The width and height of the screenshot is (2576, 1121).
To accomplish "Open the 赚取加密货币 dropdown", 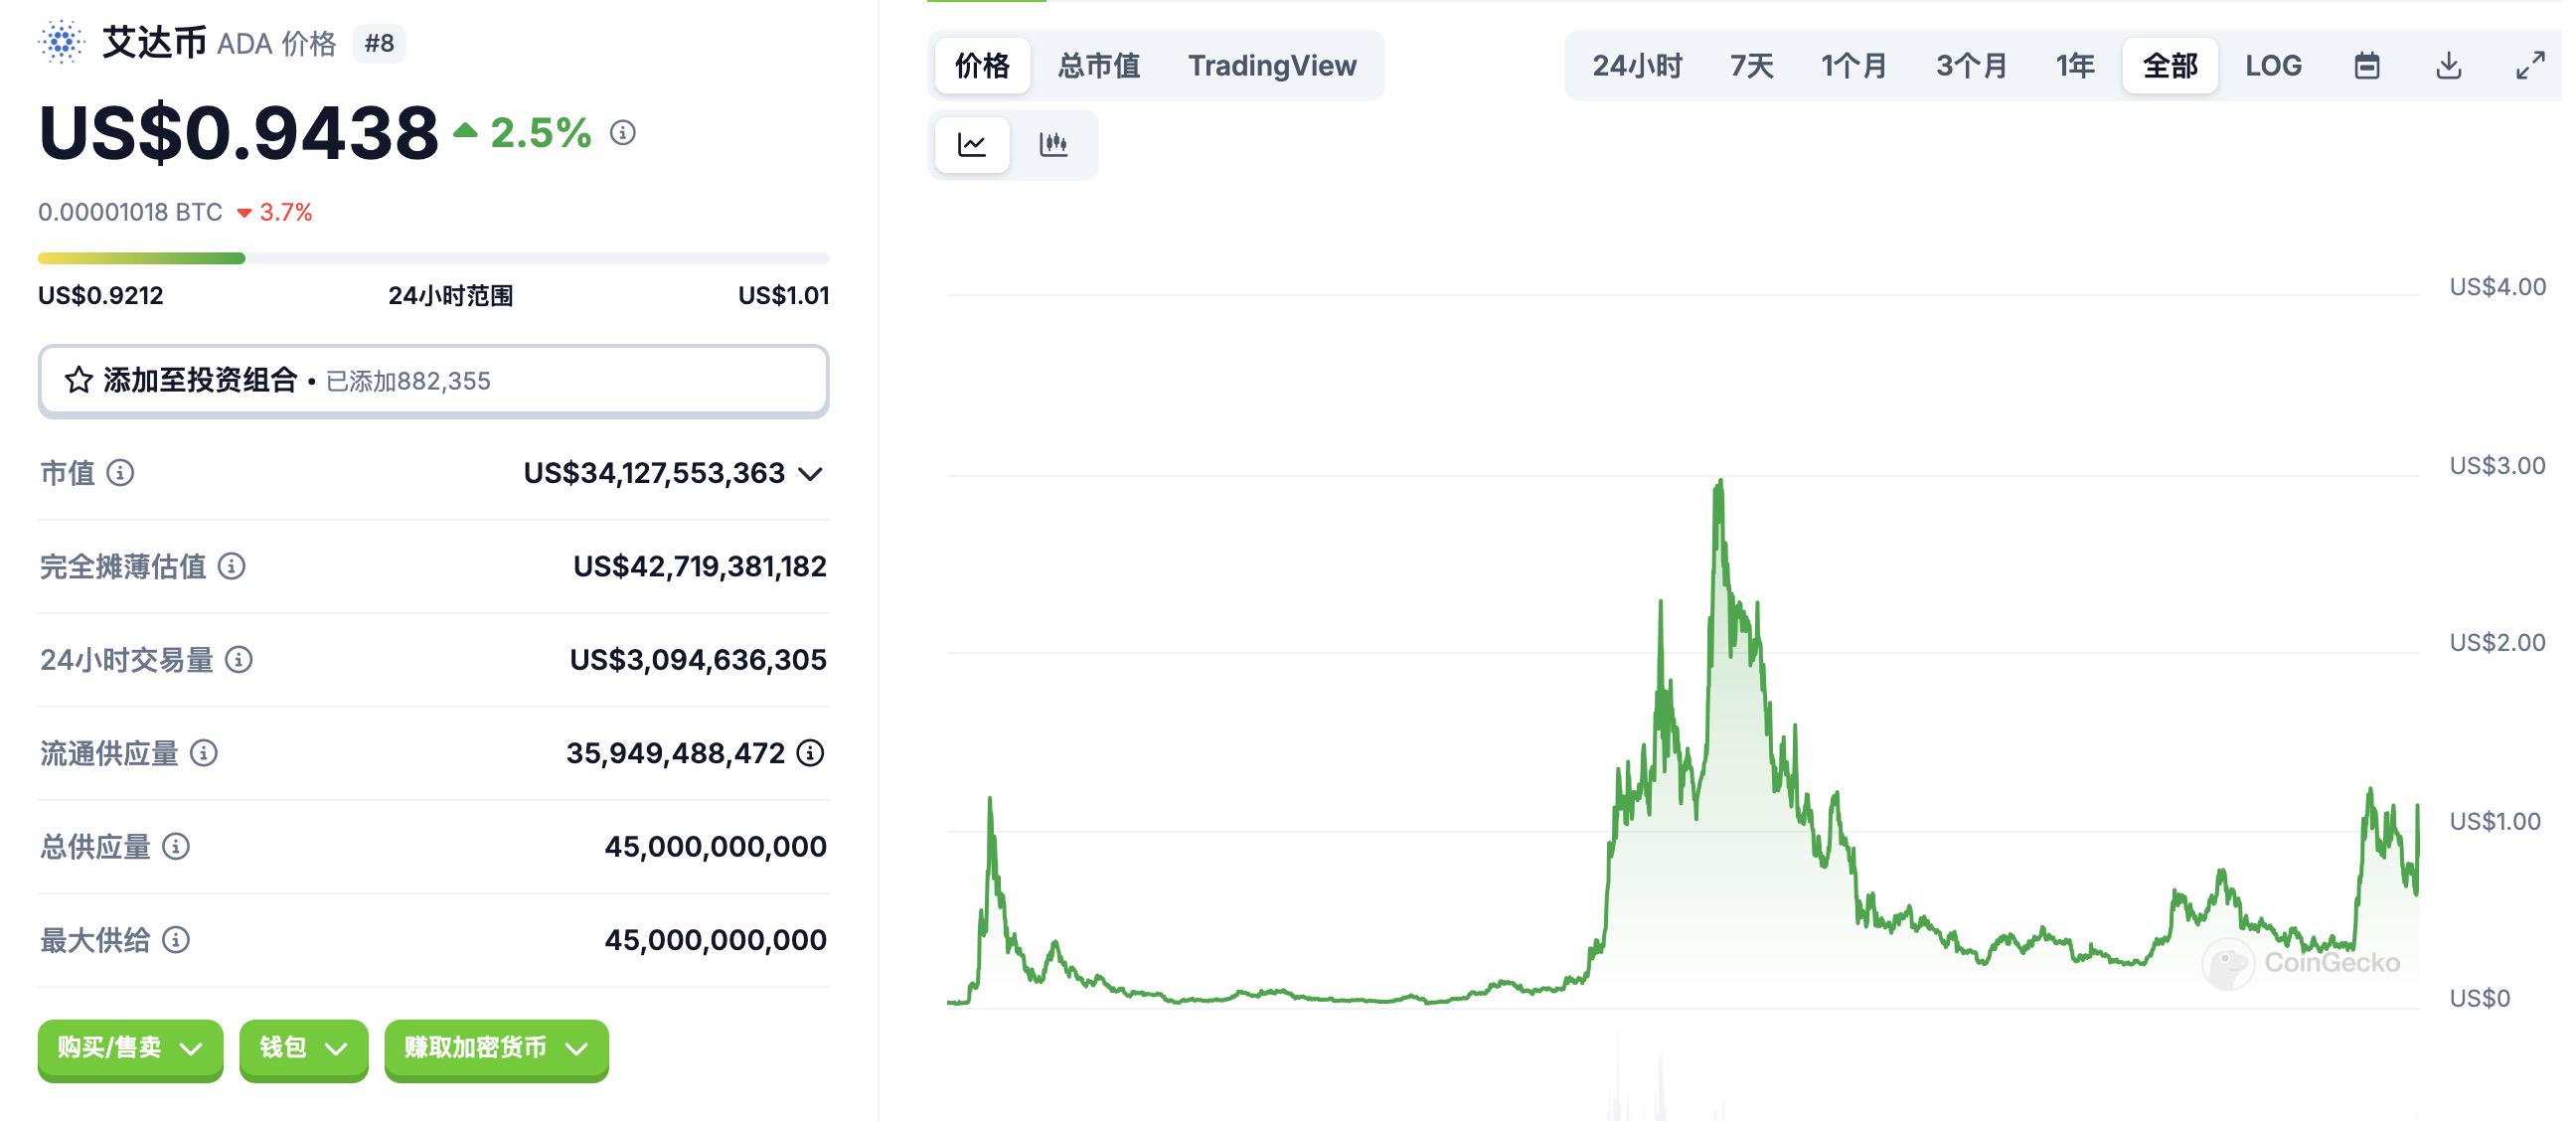I will 494,1050.
